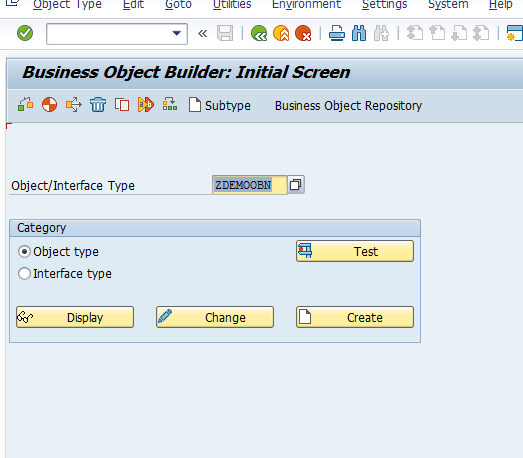Click the green Back icon
This screenshot has width=523, height=458.
pyautogui.click(x=259, y=33)
